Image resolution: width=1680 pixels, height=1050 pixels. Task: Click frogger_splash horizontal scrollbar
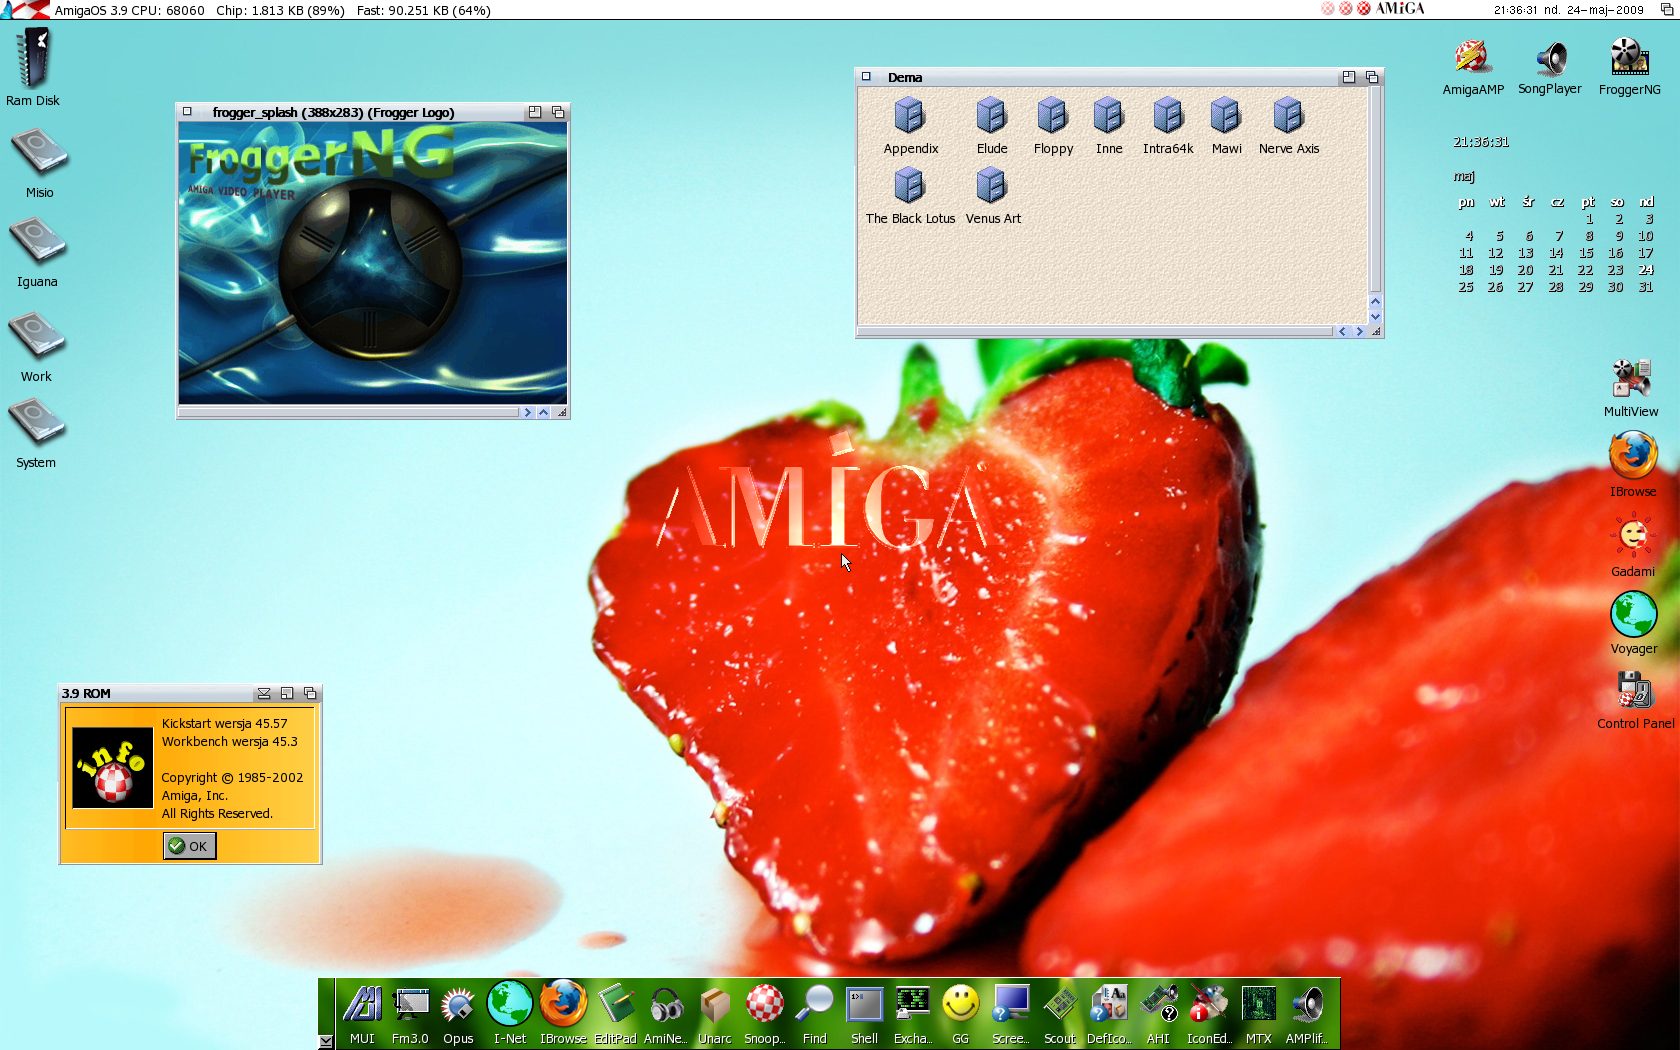[x=350, y=412]
